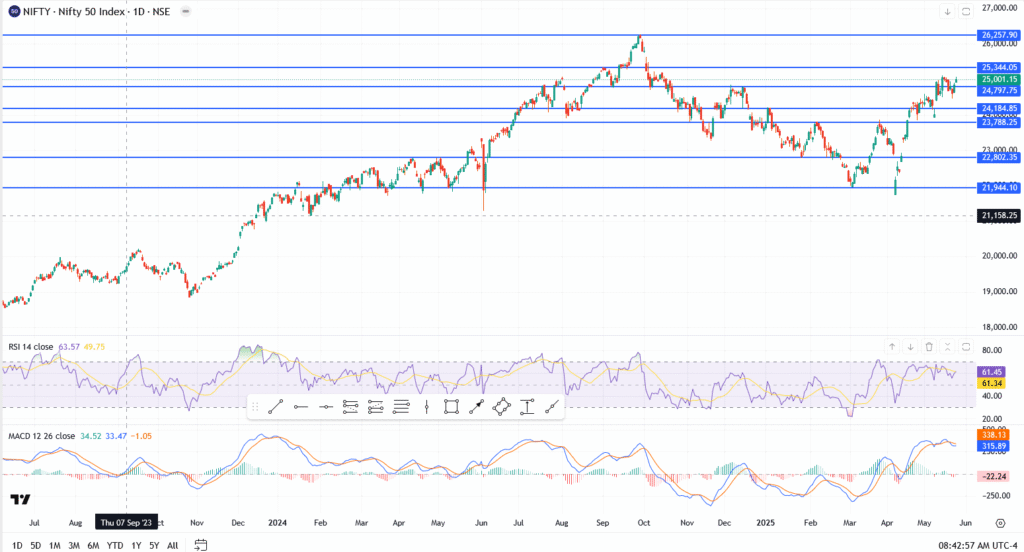Select the Arrow drawing tool
This screenshot has height=552, width=1024.
pyautogui.click(x=476, y=407)
